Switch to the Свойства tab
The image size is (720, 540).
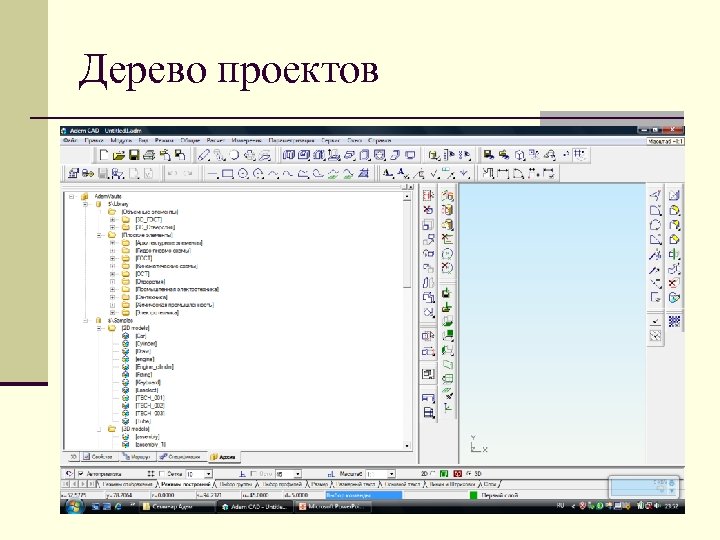tap(97, 457)
